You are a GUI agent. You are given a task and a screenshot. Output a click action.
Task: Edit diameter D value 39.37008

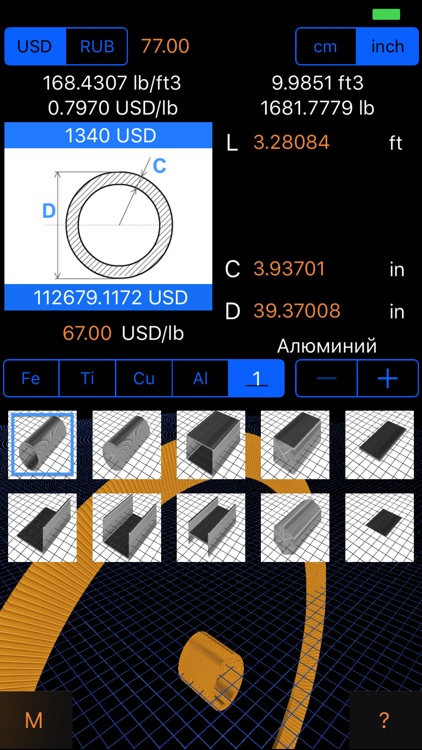point(297,311)
